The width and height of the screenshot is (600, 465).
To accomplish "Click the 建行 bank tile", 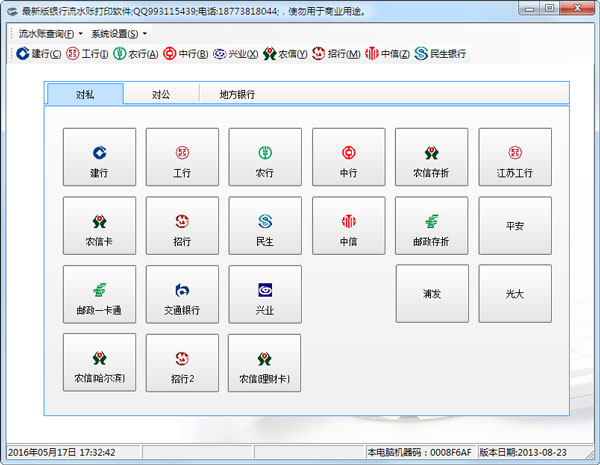I will pyautogui.click(x=99, y=157).
